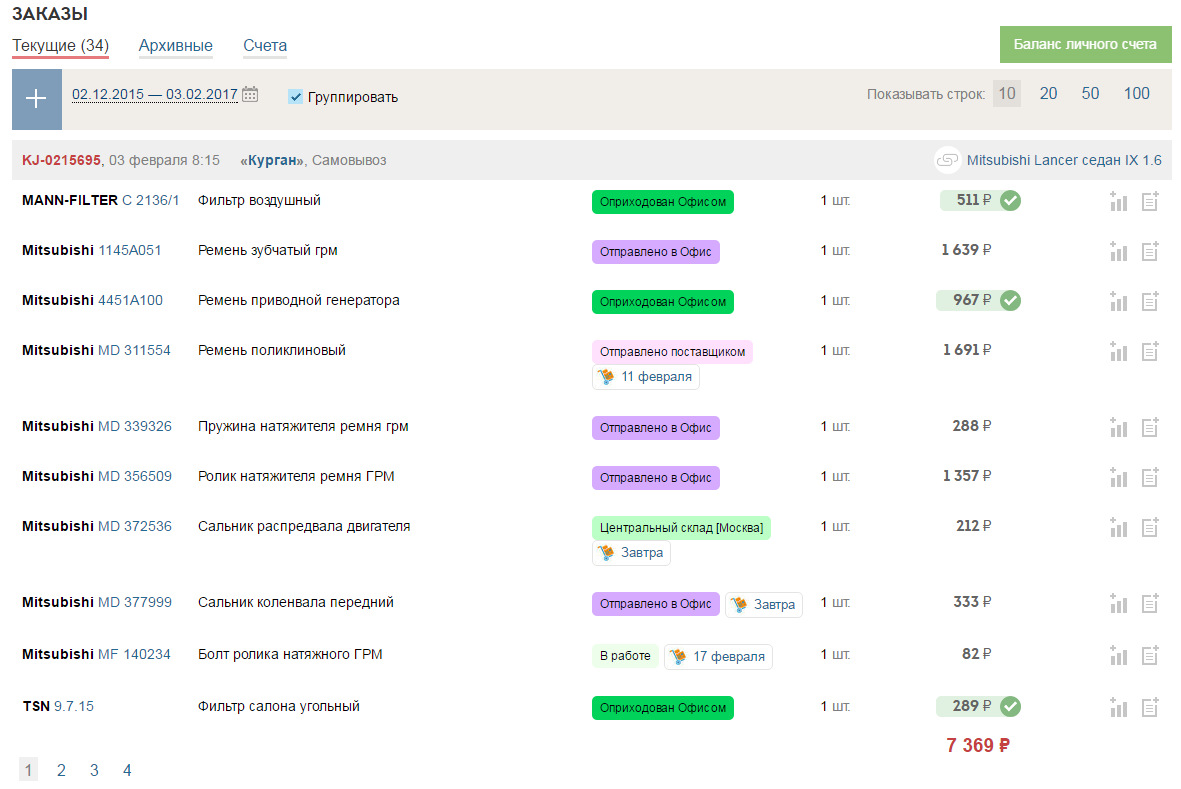Click note icon for MD 311554 row
The image size is (1181, 789).
coord(1150,352)
